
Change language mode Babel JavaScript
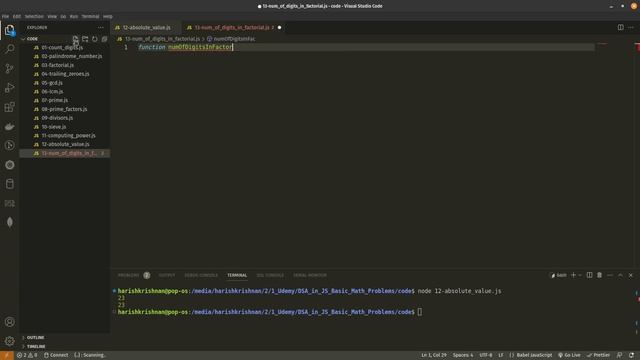(x=534, y=355)
